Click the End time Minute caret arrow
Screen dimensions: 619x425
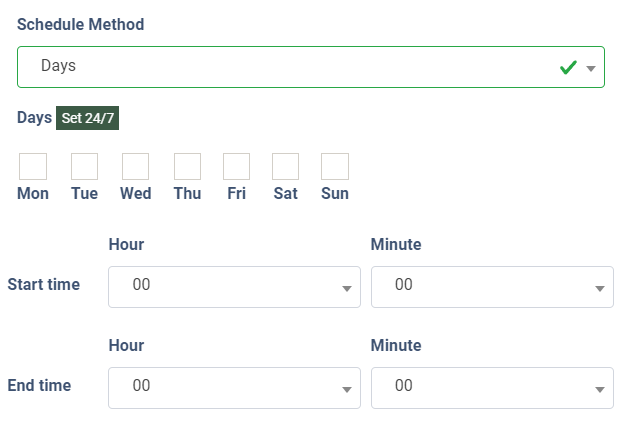600,389
